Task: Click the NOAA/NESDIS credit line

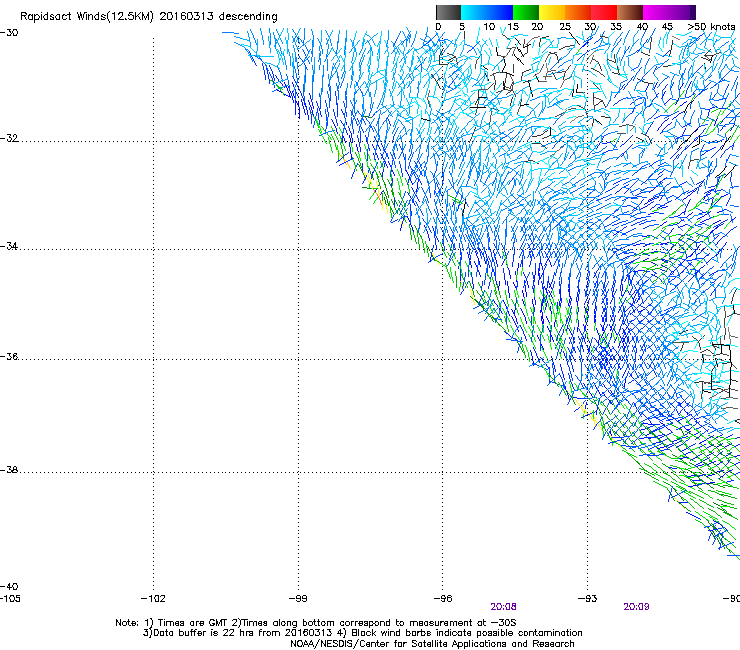Action: click(432, 644)
